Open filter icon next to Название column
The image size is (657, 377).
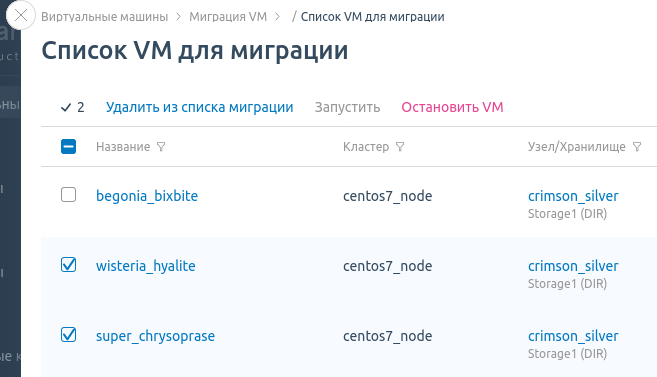(161, 147)
